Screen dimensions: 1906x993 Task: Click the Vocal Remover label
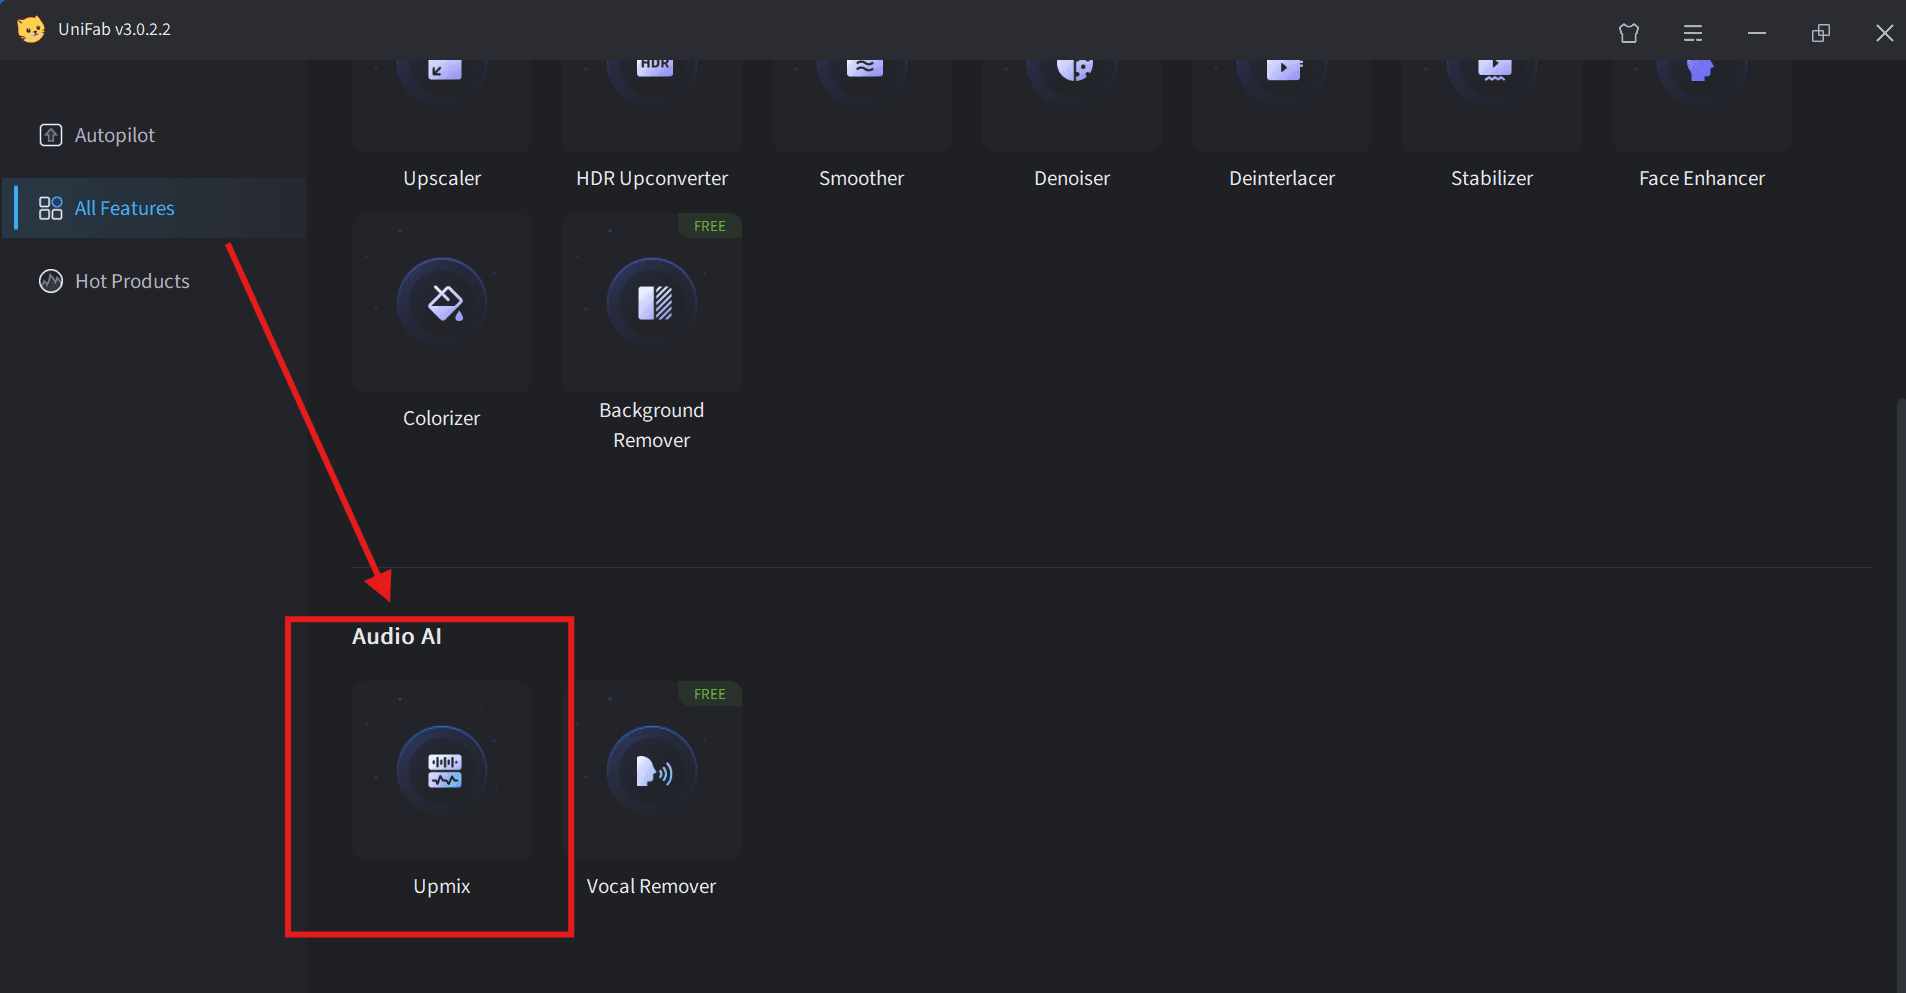click(652, 886)
